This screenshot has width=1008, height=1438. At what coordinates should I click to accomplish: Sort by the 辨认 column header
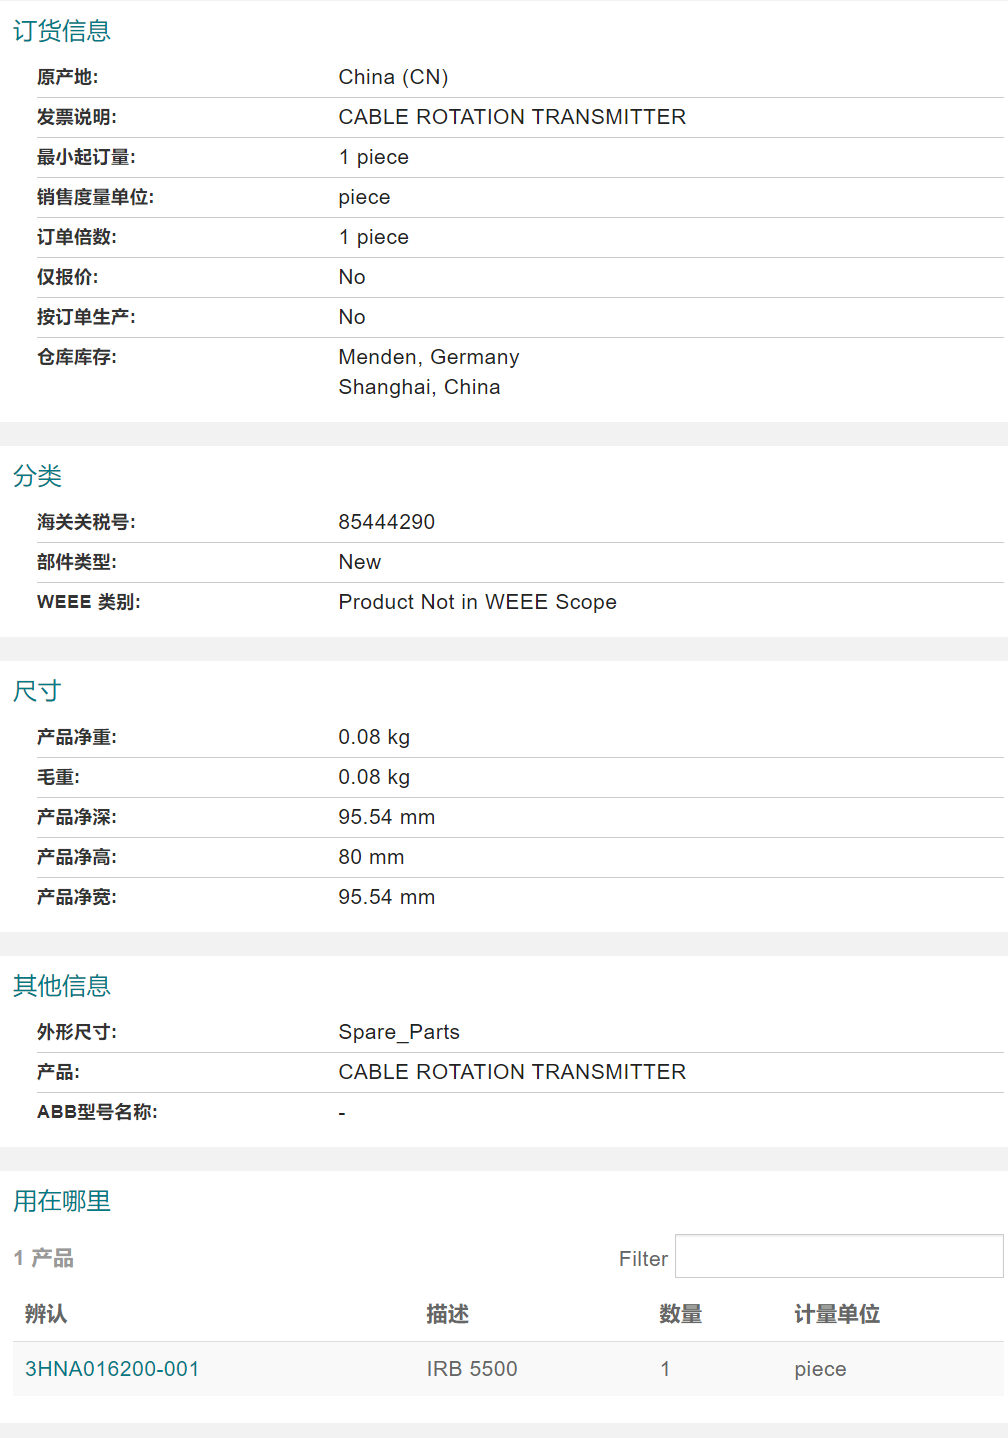46,1314
